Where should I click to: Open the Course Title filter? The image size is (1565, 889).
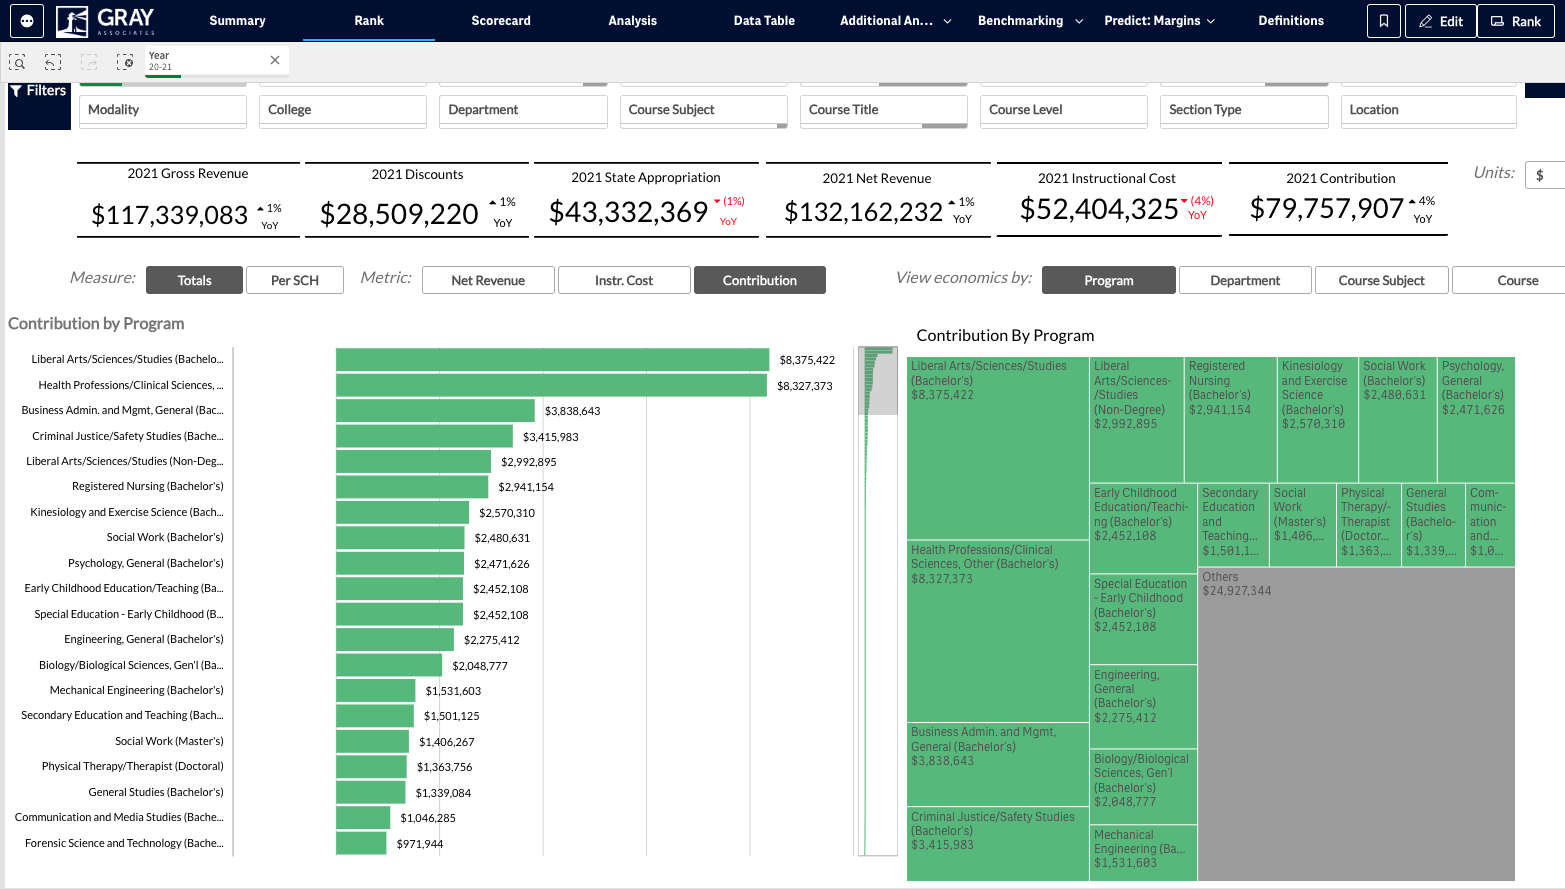(x=884, y=111)
